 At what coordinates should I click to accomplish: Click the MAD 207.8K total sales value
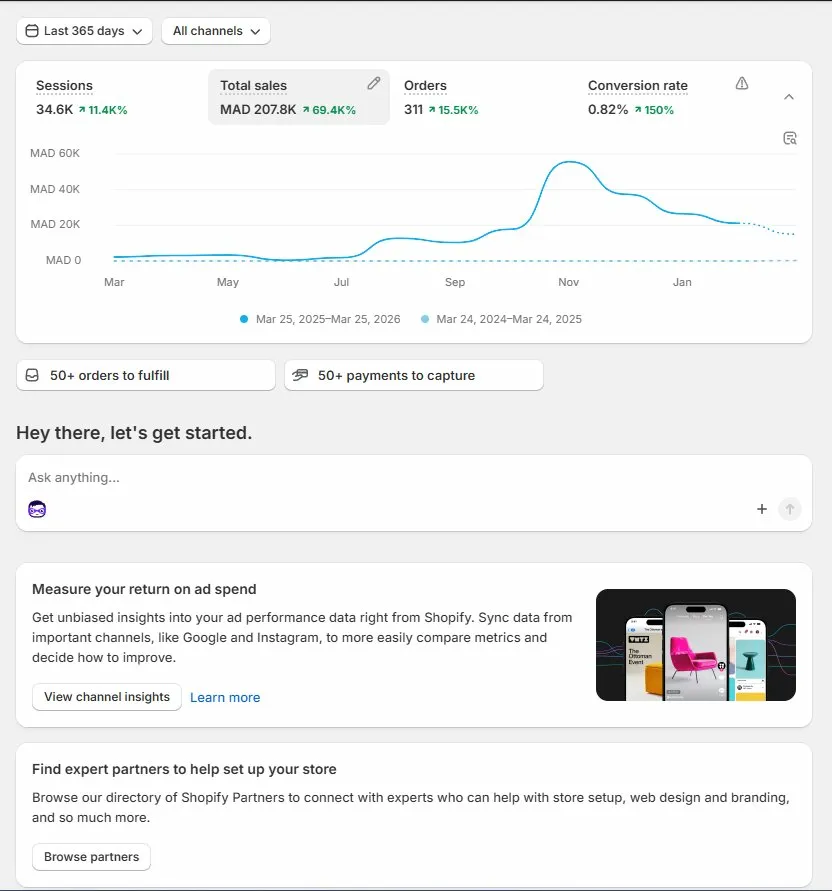pos(258,110)
